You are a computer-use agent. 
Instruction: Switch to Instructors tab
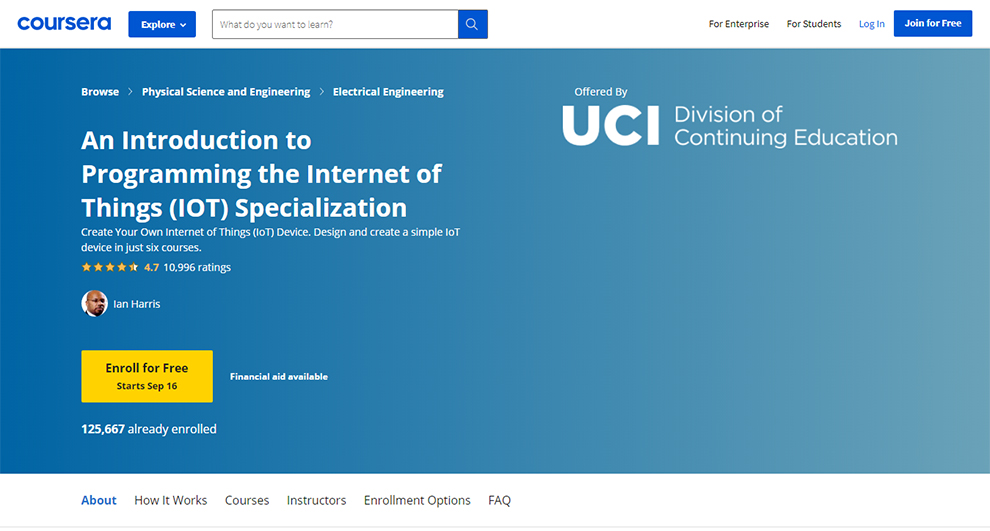(316, 500)
